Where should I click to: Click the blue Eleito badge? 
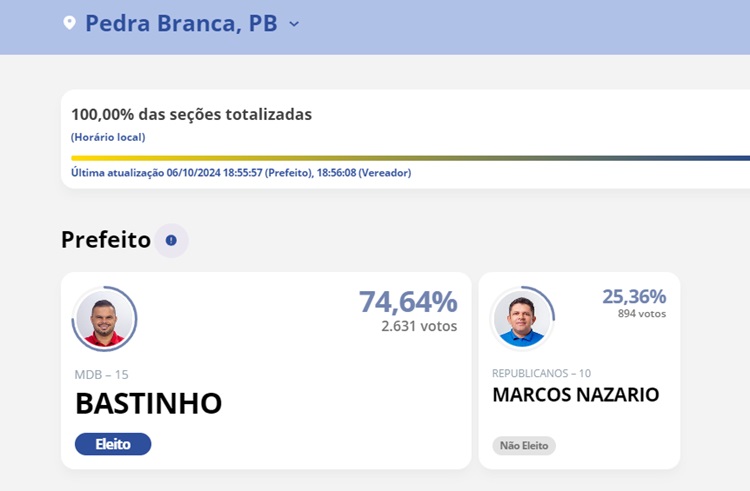112,444
